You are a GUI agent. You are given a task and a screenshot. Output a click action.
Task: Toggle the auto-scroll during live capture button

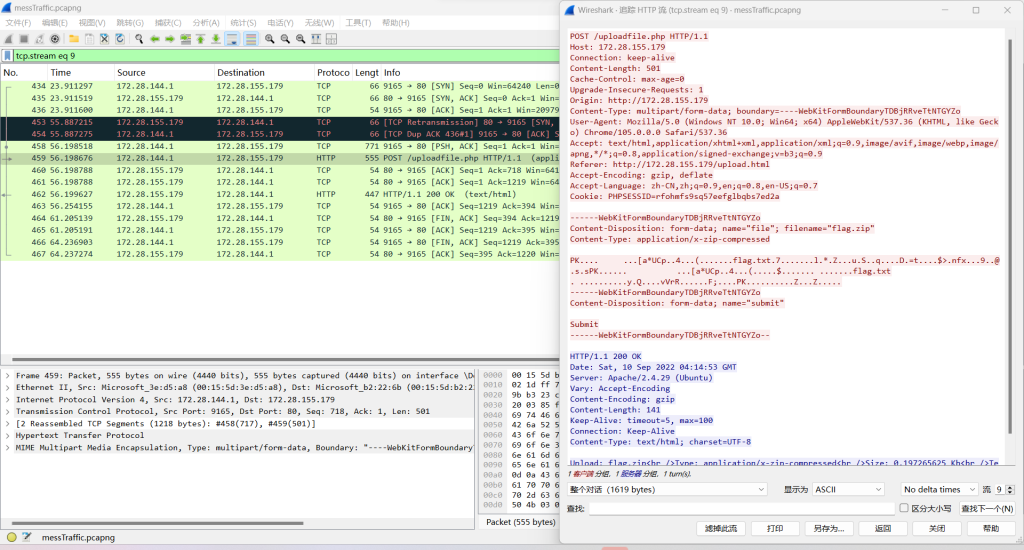point(232,39)
